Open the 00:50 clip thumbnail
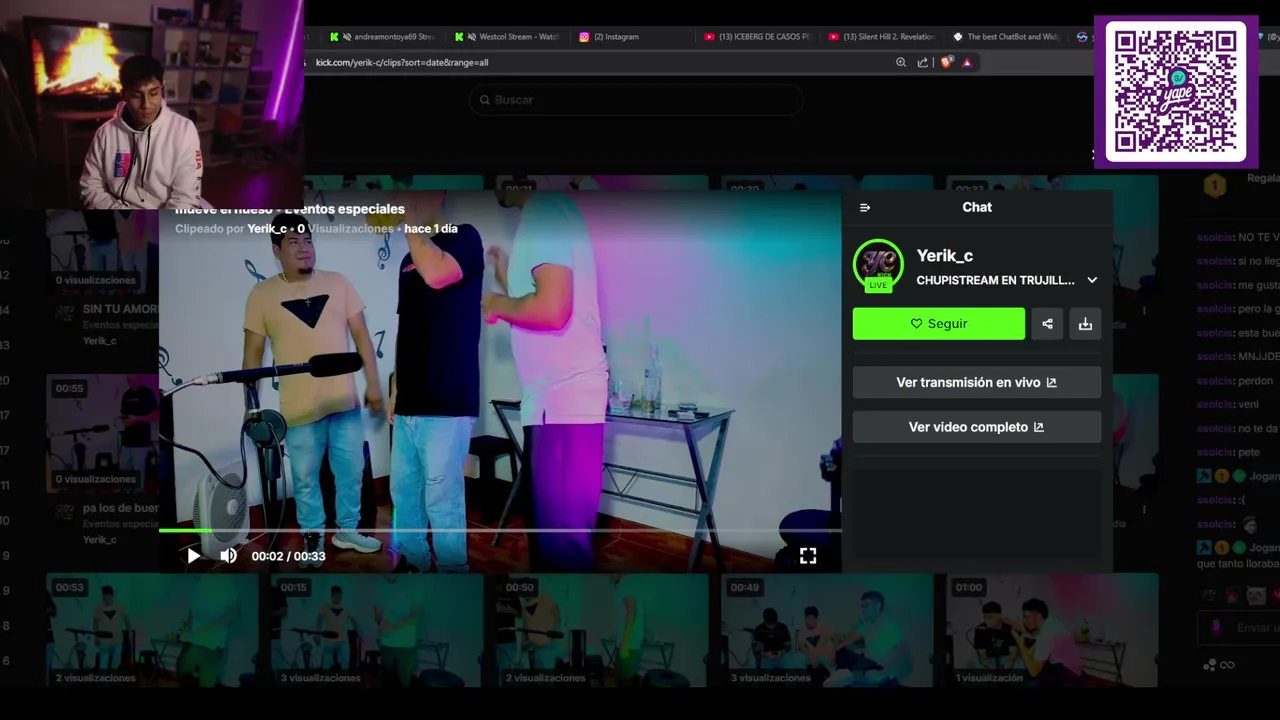The width and height of the screenshot is (1280, 720). tap(602, 630)
